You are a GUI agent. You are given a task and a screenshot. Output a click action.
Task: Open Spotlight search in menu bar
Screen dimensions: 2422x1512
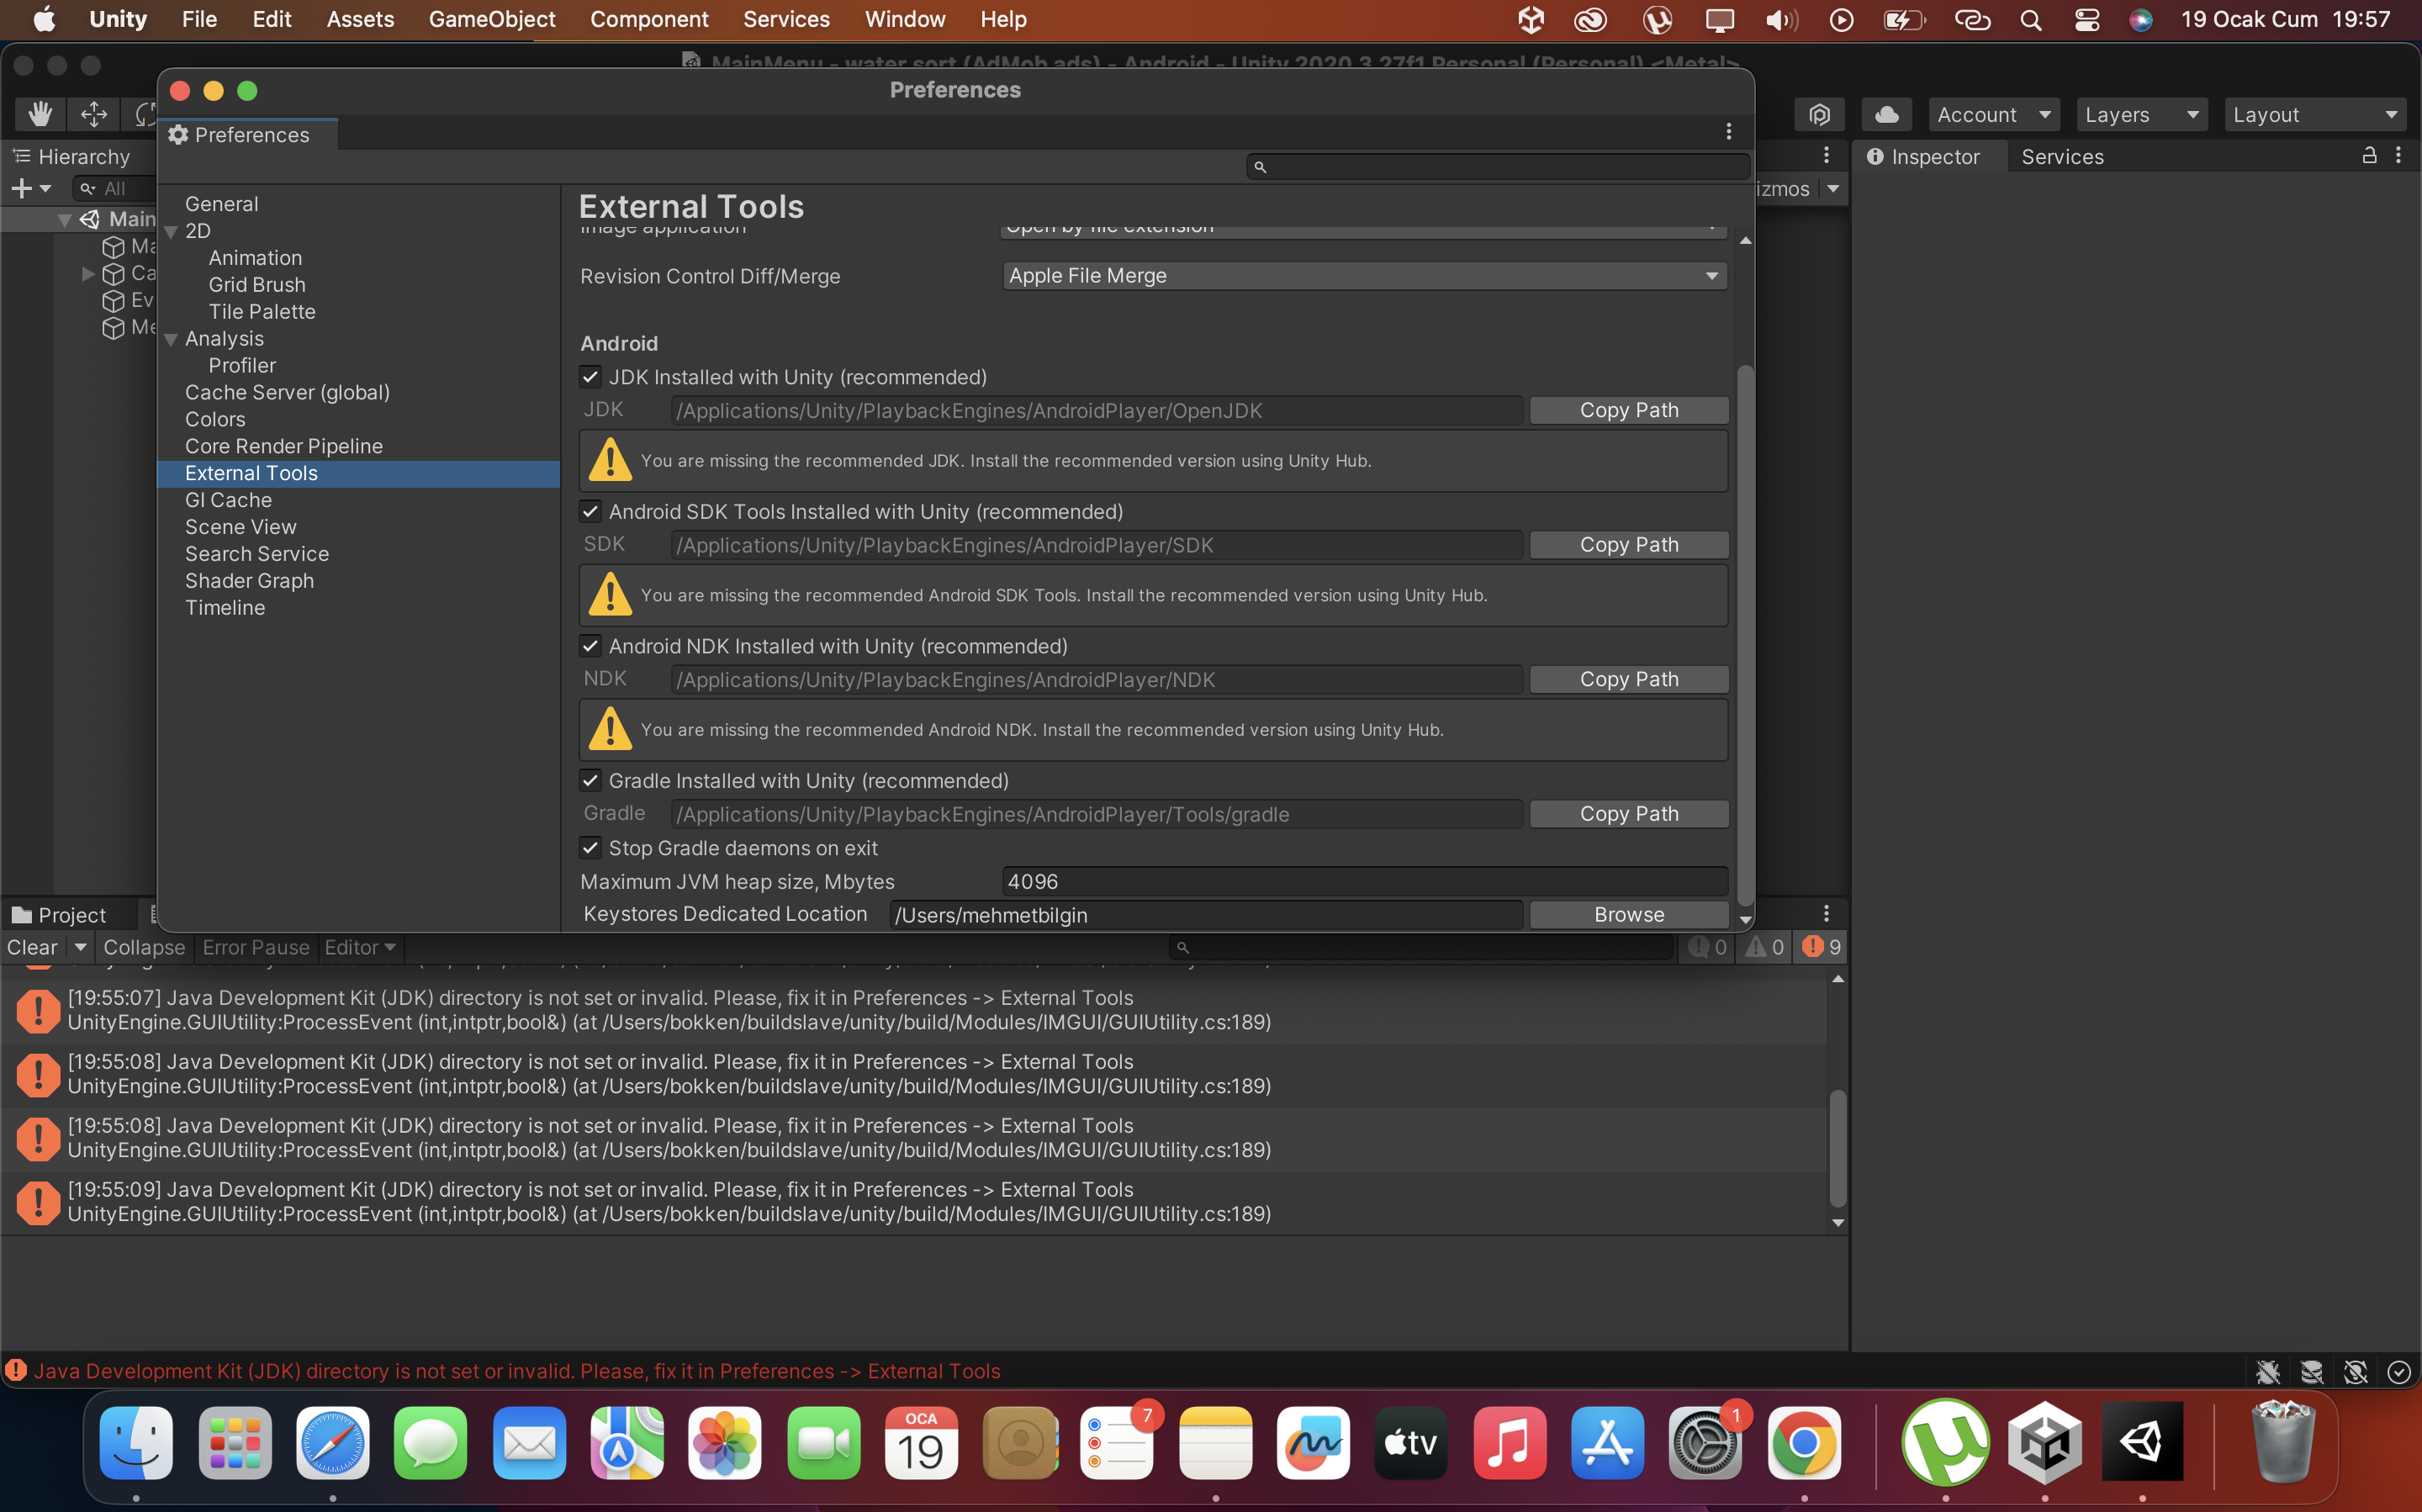pos(2030,20)
